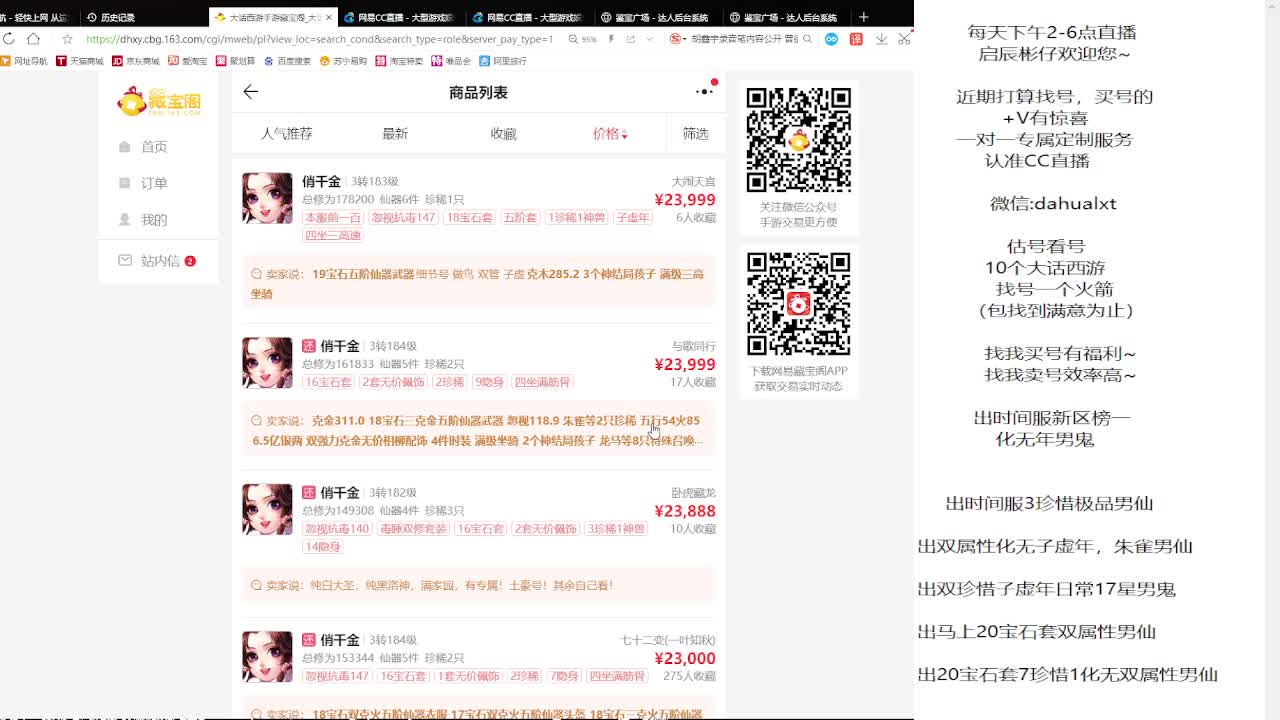The height and width of the screenshot is (720, 1280).
Task: Click the red unread badge on 站内信
Action: pyautogui.click(x=190, y=261)
